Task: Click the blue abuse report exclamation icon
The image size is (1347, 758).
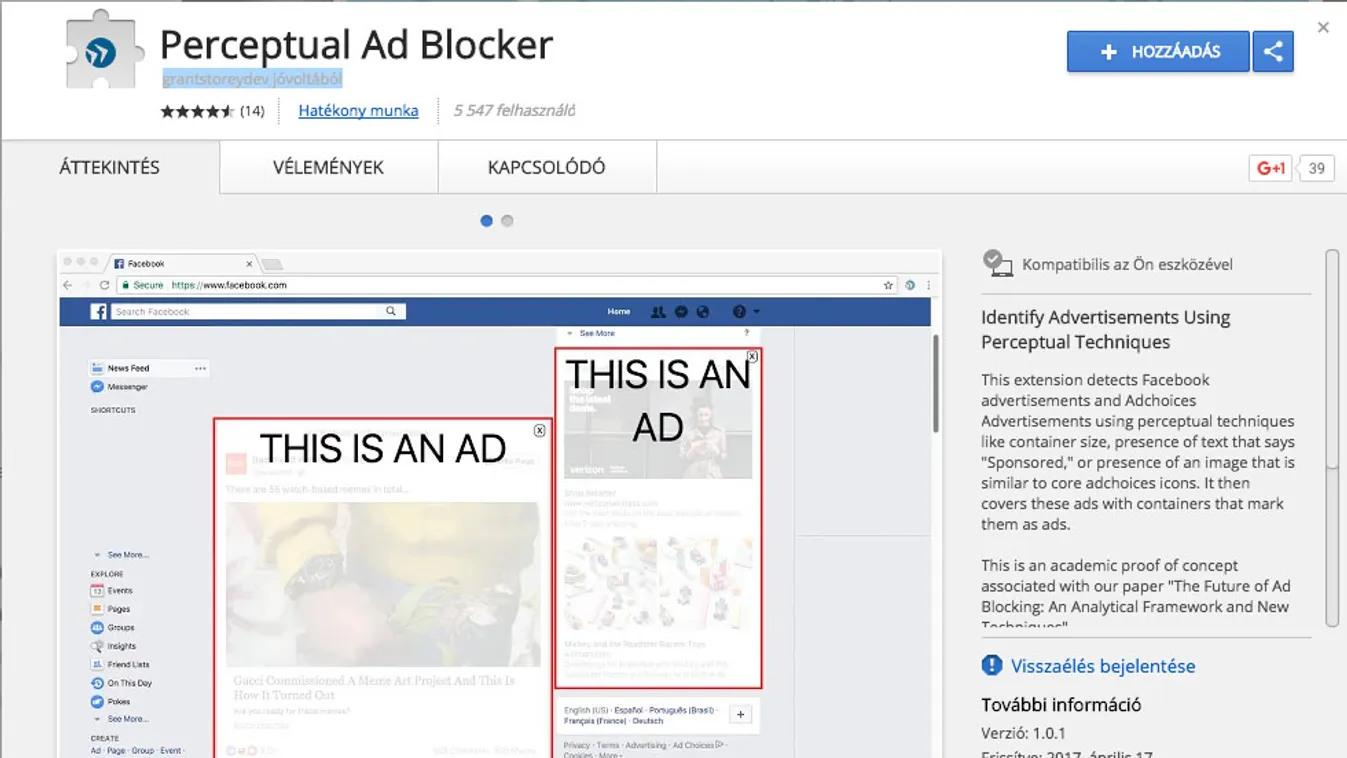Action: 992,665
